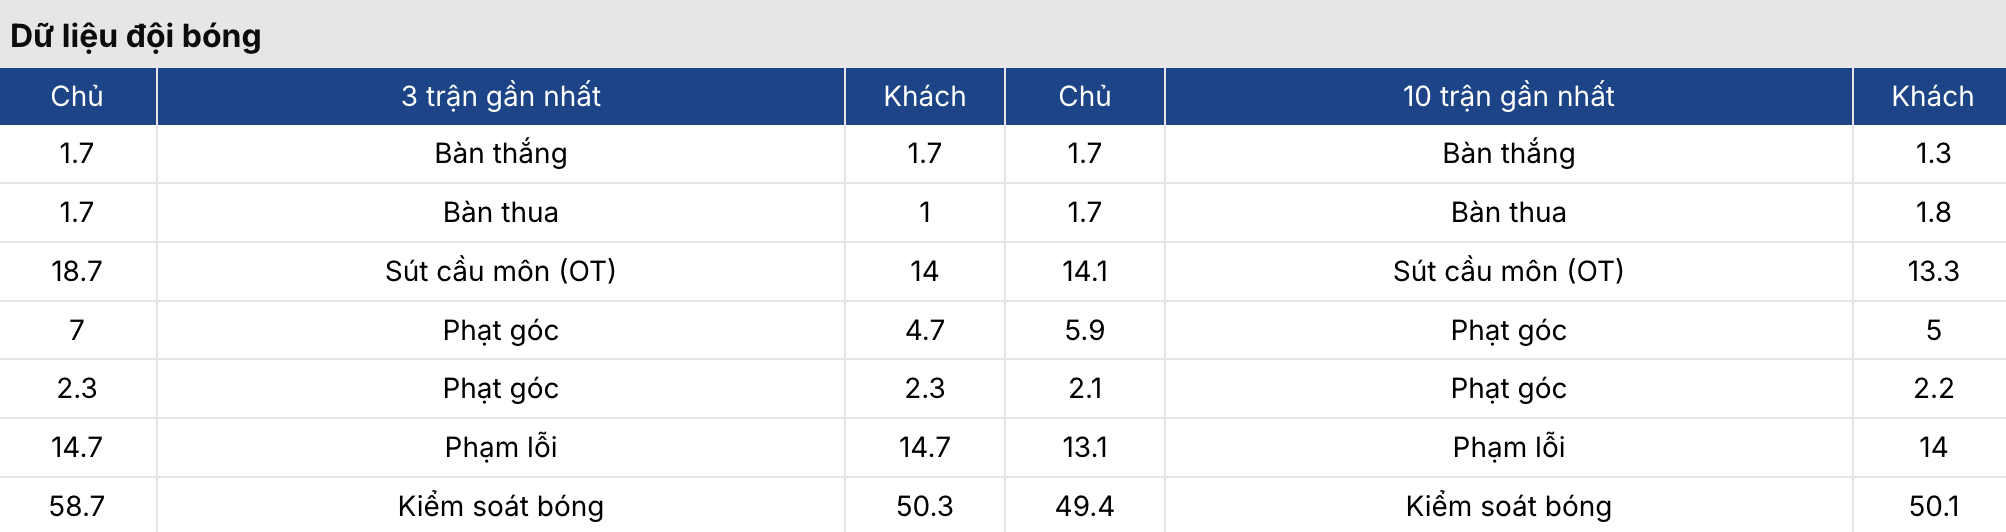Click "Kiểm soát bóng" under 10 trận gần nhất
2006x532 pixels.
pyautogui.click(x=1508, y=506)
